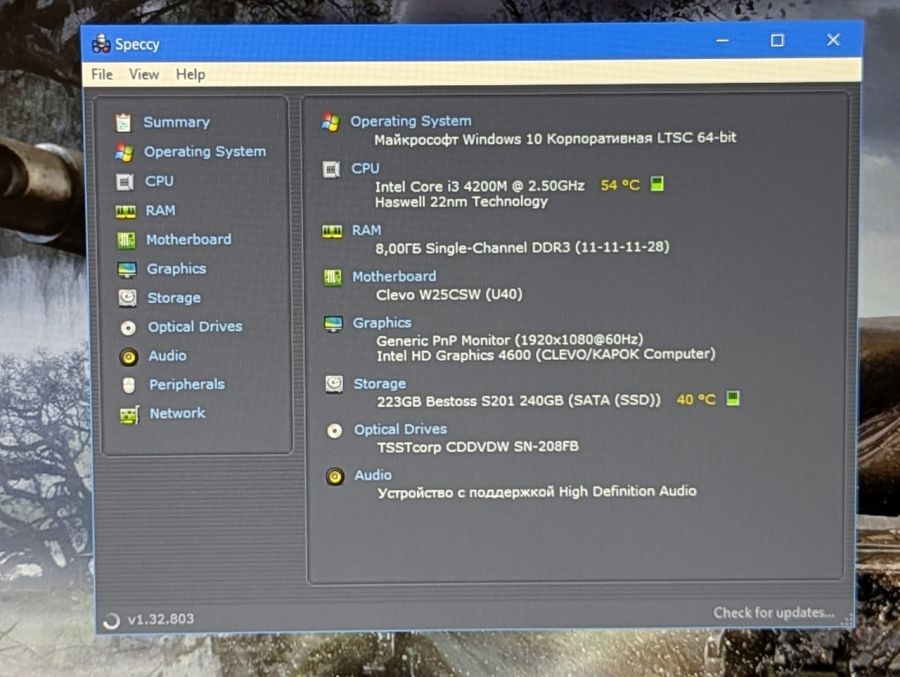Click the Peripherals mouse icon in sidebar
The width and height of the screenshot is (900, 677).
129,385
